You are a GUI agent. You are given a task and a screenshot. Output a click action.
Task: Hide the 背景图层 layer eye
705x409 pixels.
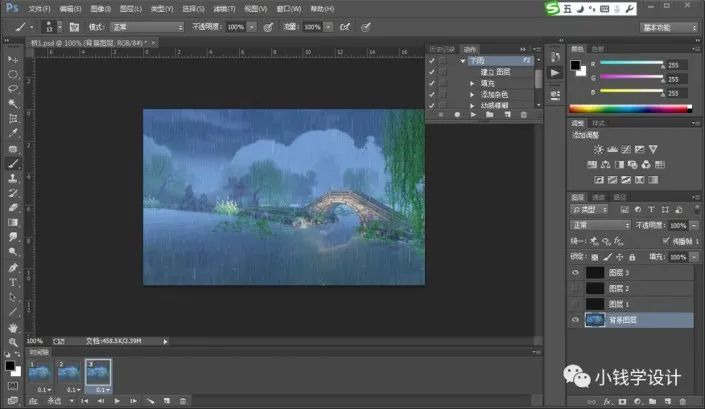[x=576, y=320]
